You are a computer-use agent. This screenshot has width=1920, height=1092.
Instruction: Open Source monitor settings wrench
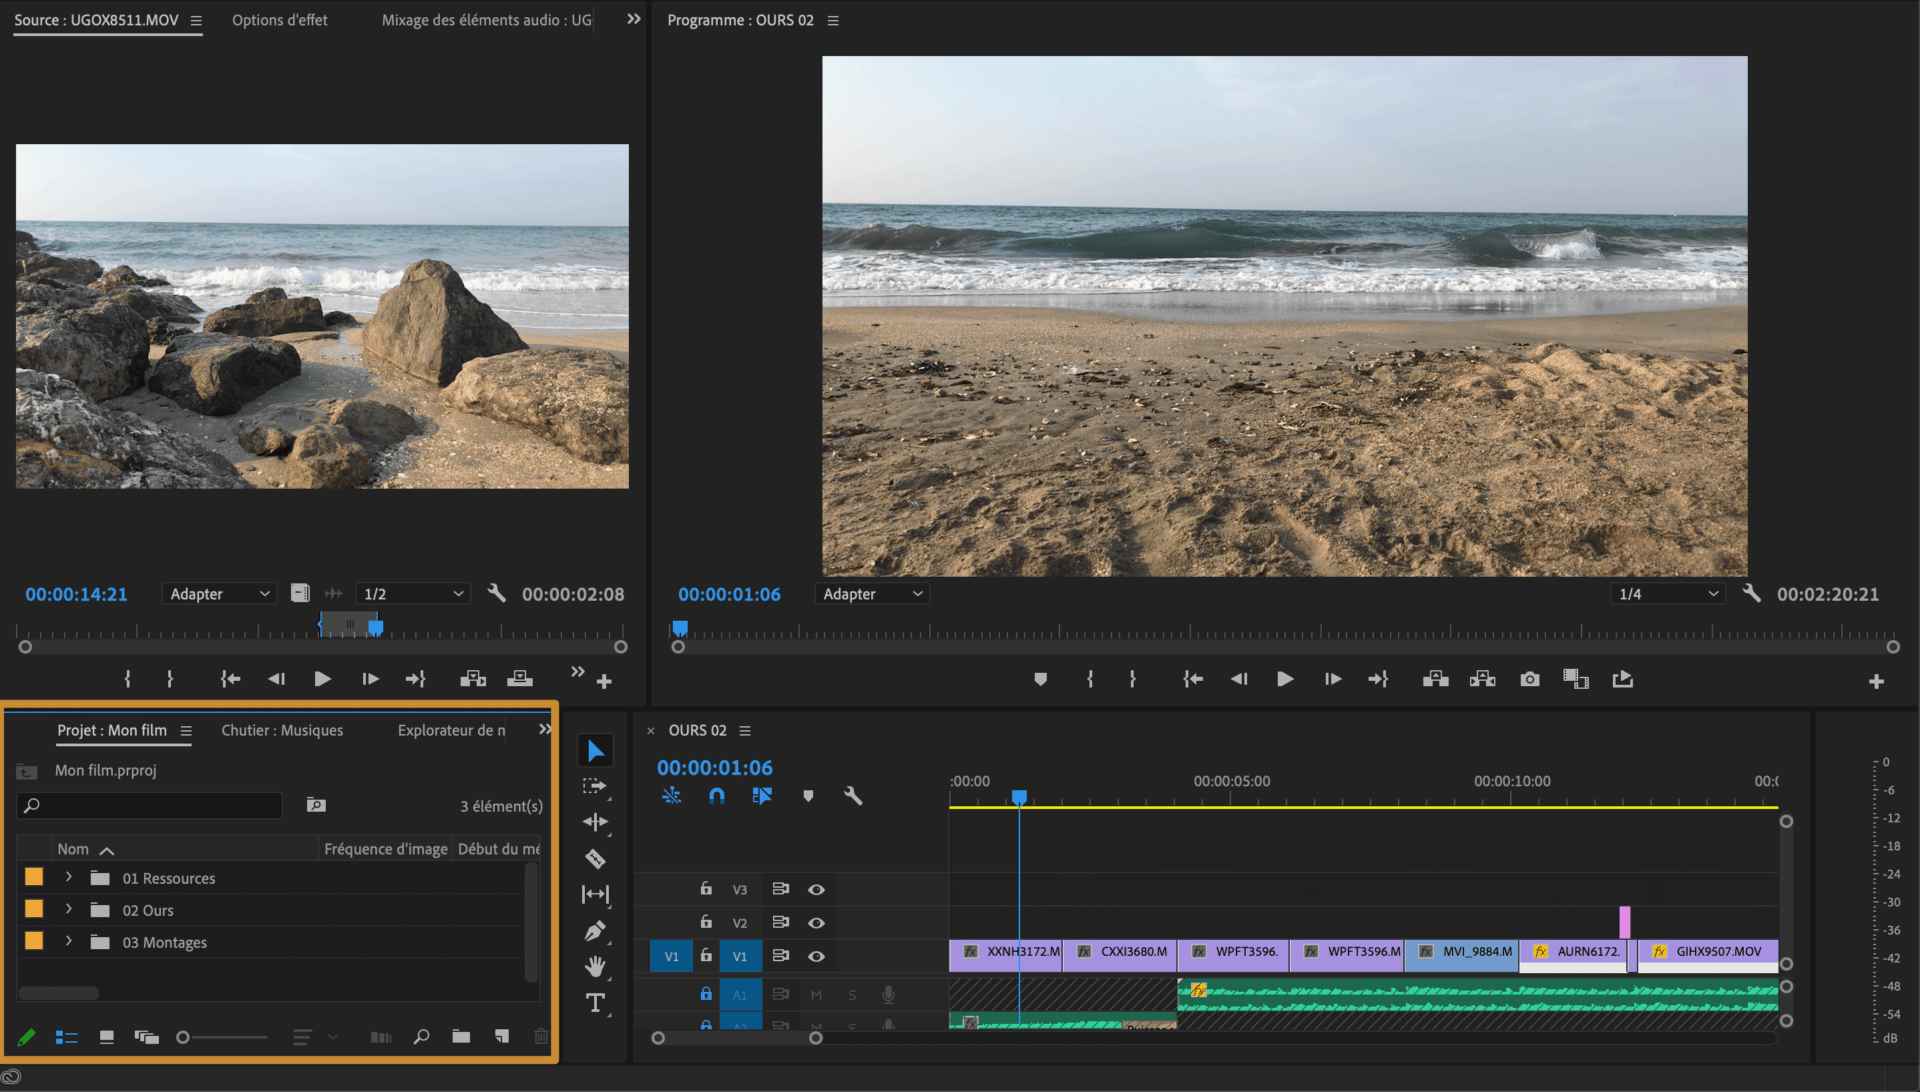(x=496, y=593)
